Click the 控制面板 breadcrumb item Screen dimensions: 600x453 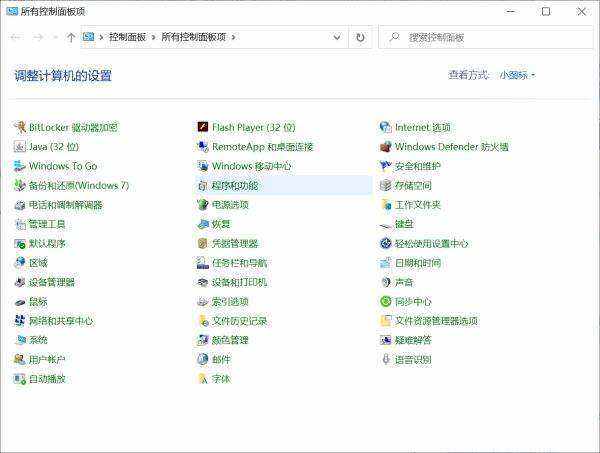(127, 37)
